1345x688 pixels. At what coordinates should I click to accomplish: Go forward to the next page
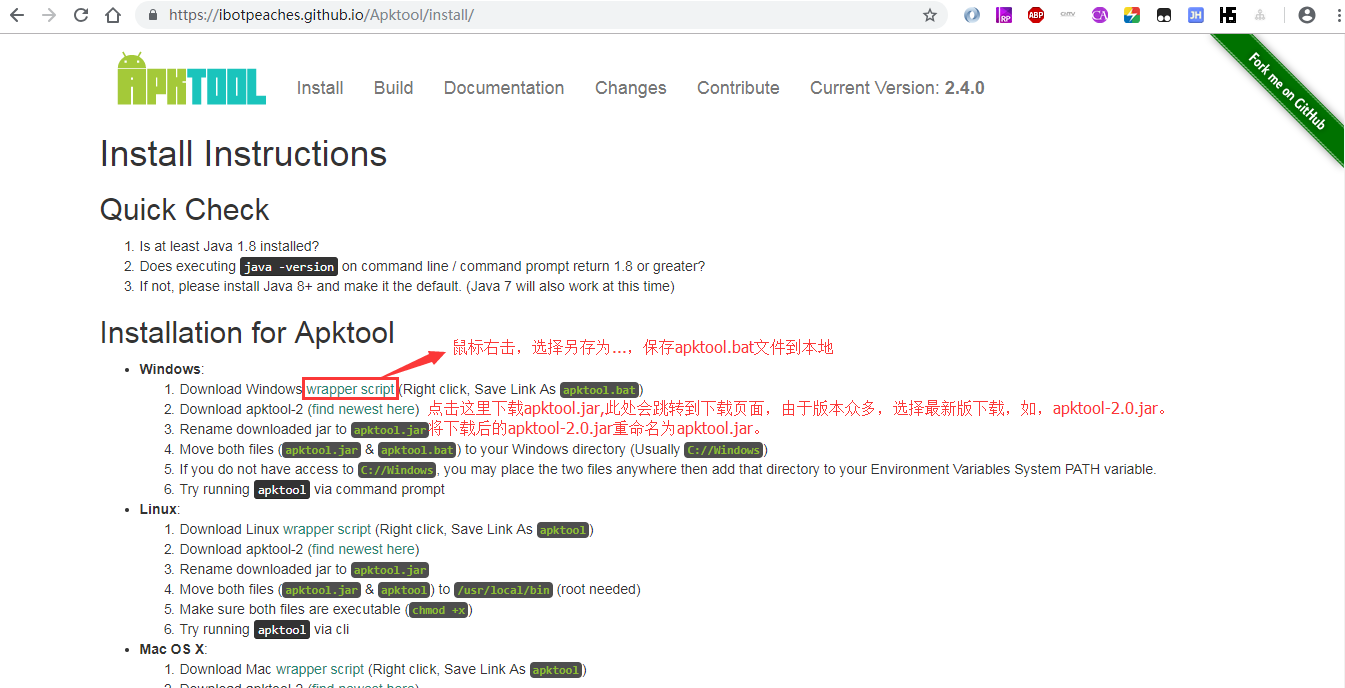(x=49, y=15)
